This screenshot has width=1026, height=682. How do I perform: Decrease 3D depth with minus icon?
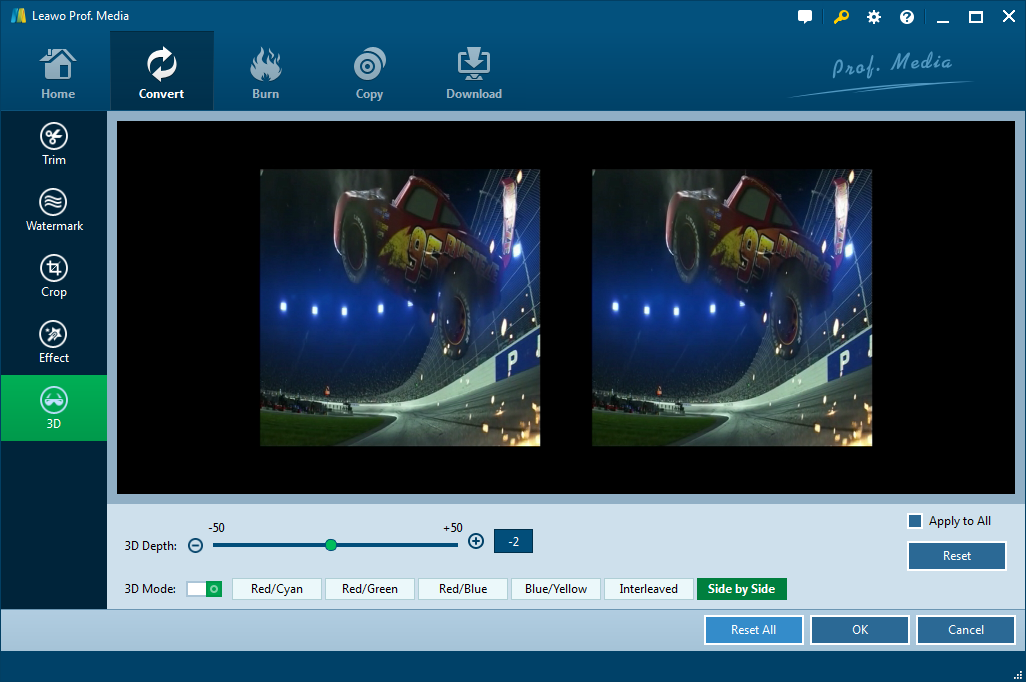(195, 545)
